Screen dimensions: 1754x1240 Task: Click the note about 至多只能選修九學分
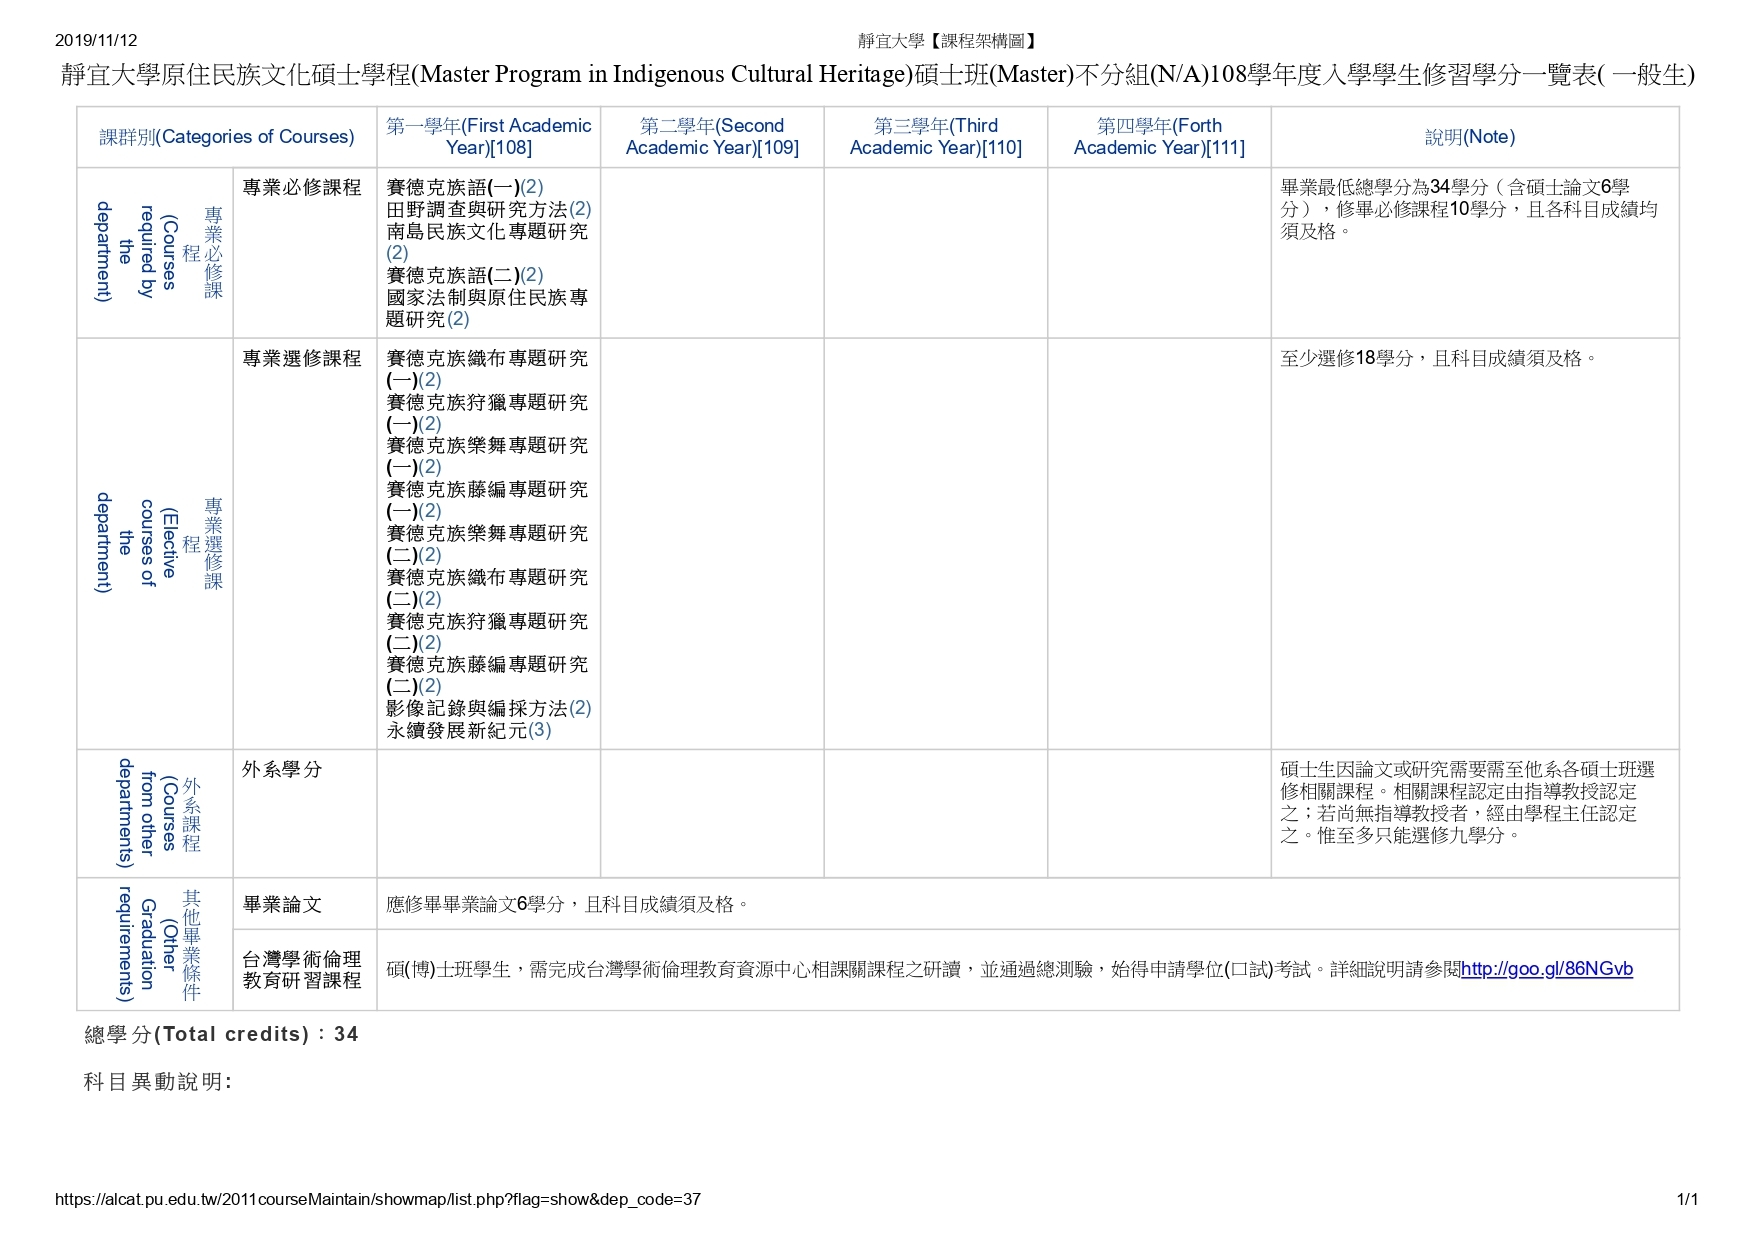[1468, 802]
